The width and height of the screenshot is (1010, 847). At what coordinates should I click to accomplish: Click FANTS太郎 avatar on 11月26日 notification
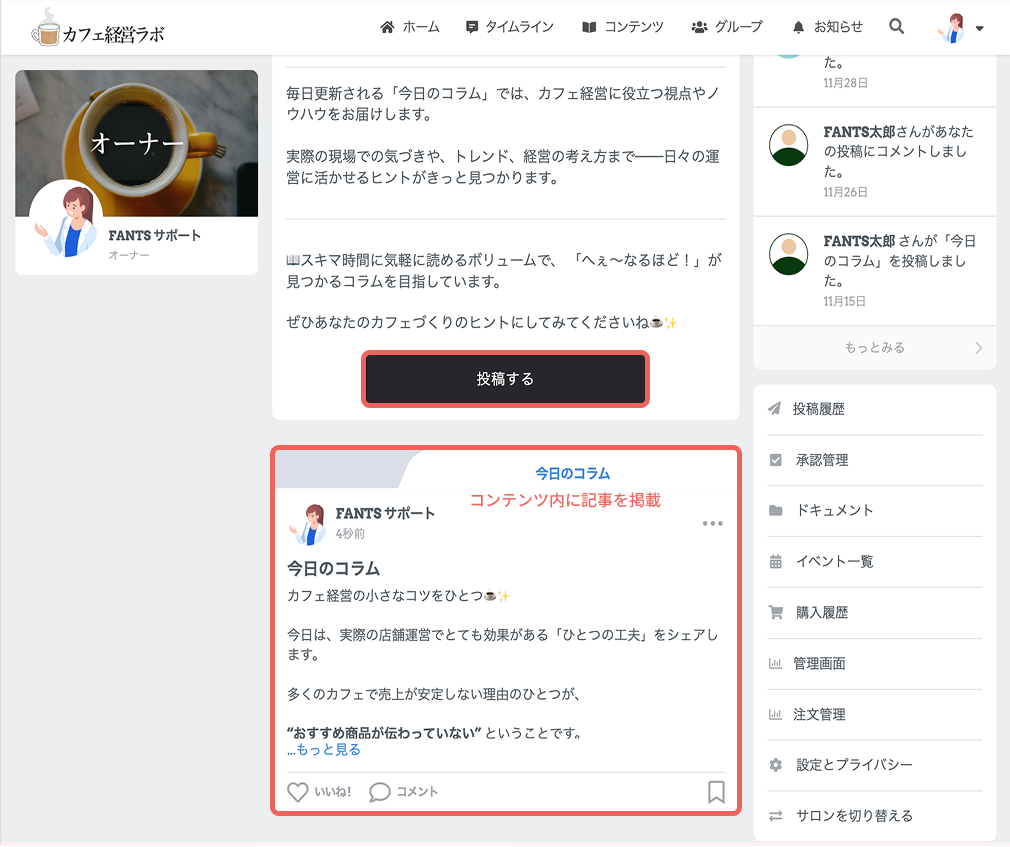(x=788, y=145)
